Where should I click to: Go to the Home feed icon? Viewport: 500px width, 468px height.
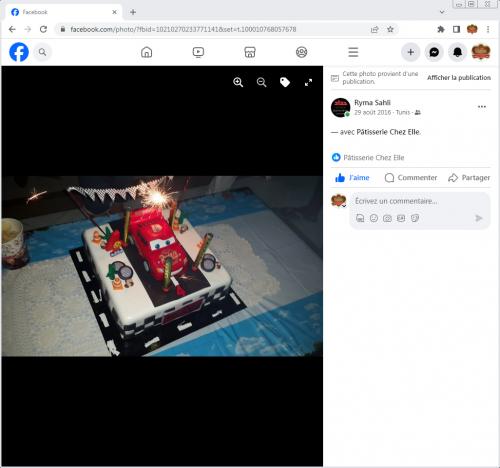point(146,52)
